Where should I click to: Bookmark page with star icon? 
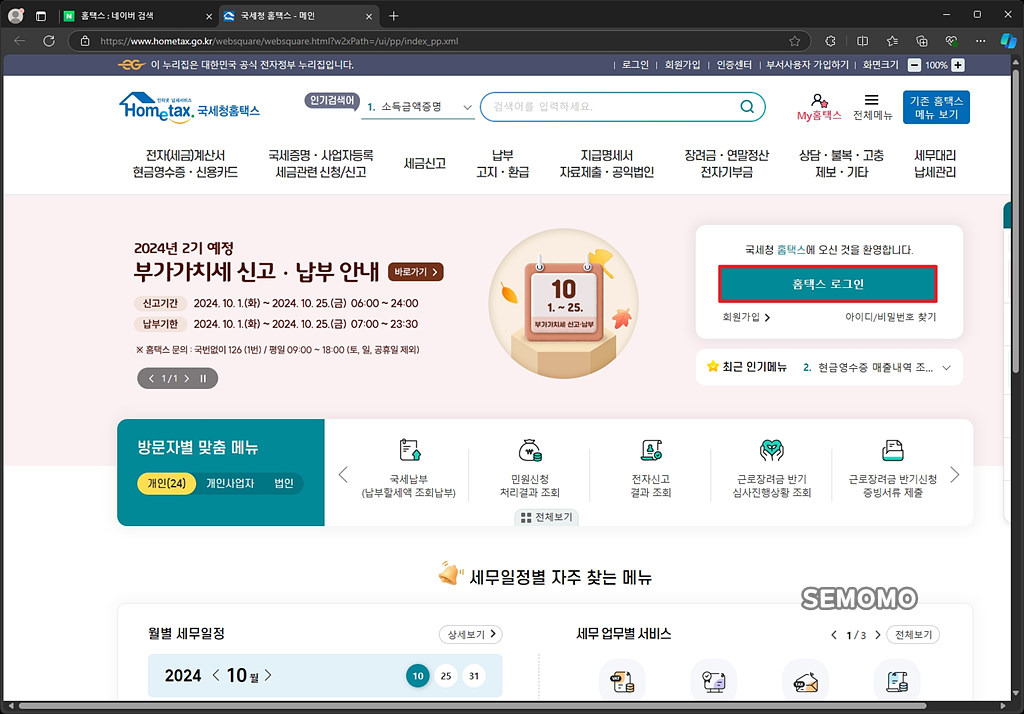(x=794, y=41)
